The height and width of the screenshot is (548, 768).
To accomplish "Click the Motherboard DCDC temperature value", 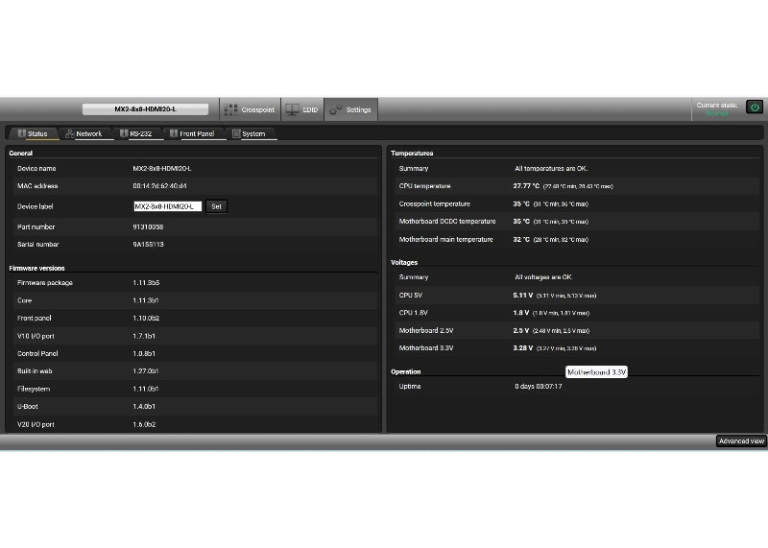I will (x=521, y=221).
